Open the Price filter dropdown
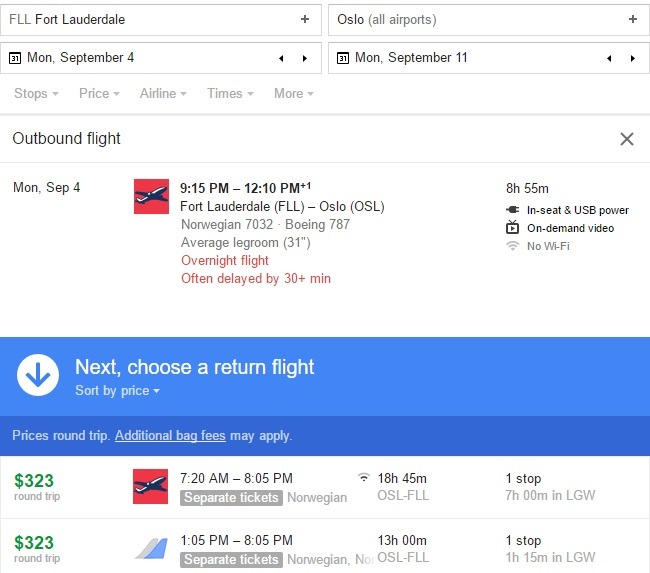This screenshot has width=650, height=573. pyautogui.click(x=99, y=94)
